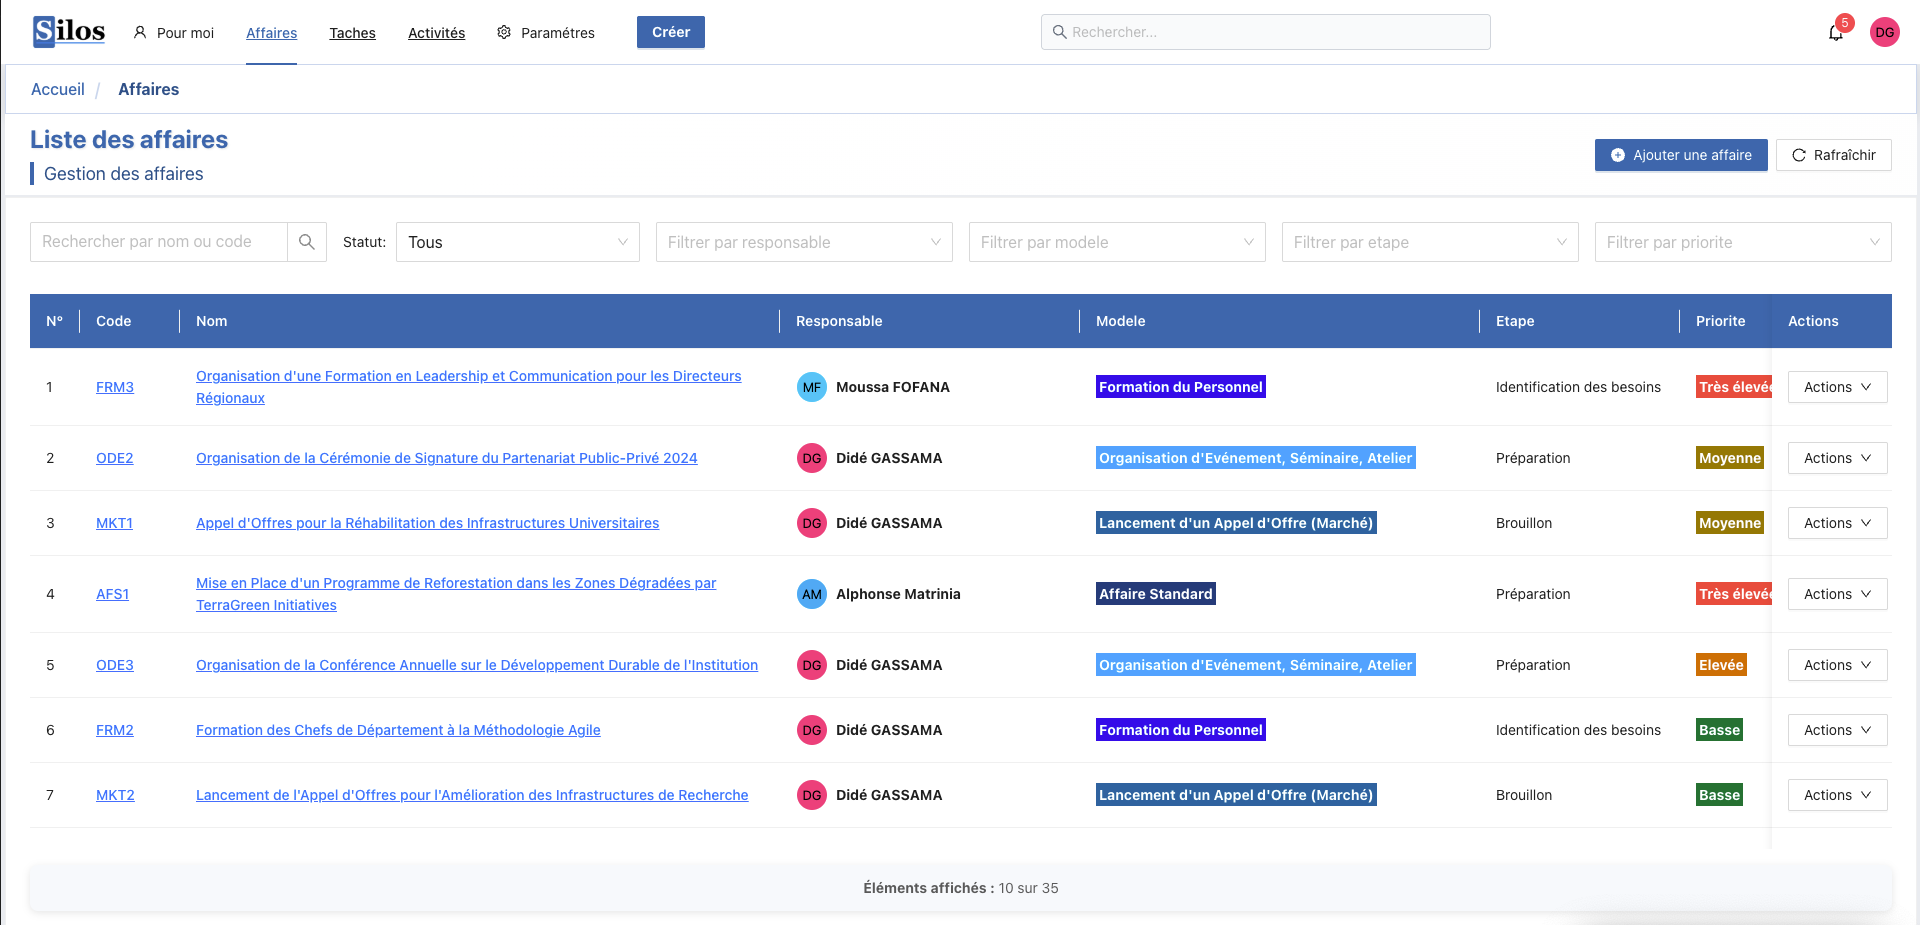Click the notification bell icon

tap(1836, 32)
